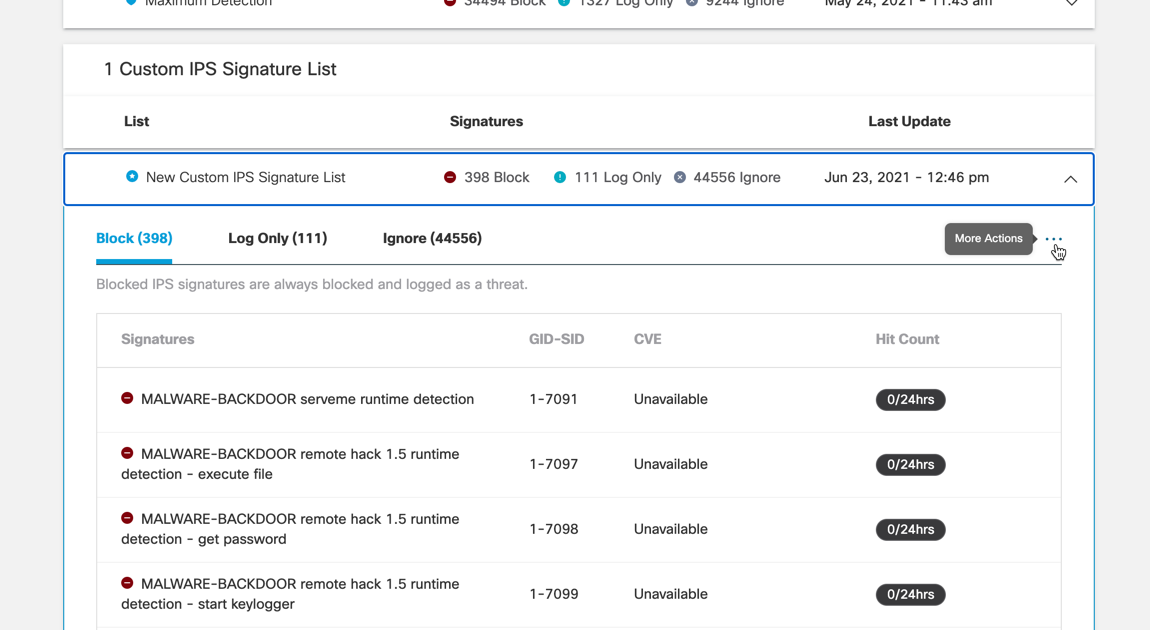Select the remote hack execute file signature name
This screenshot has height=630, width=1150.
[x=290, y=464]
